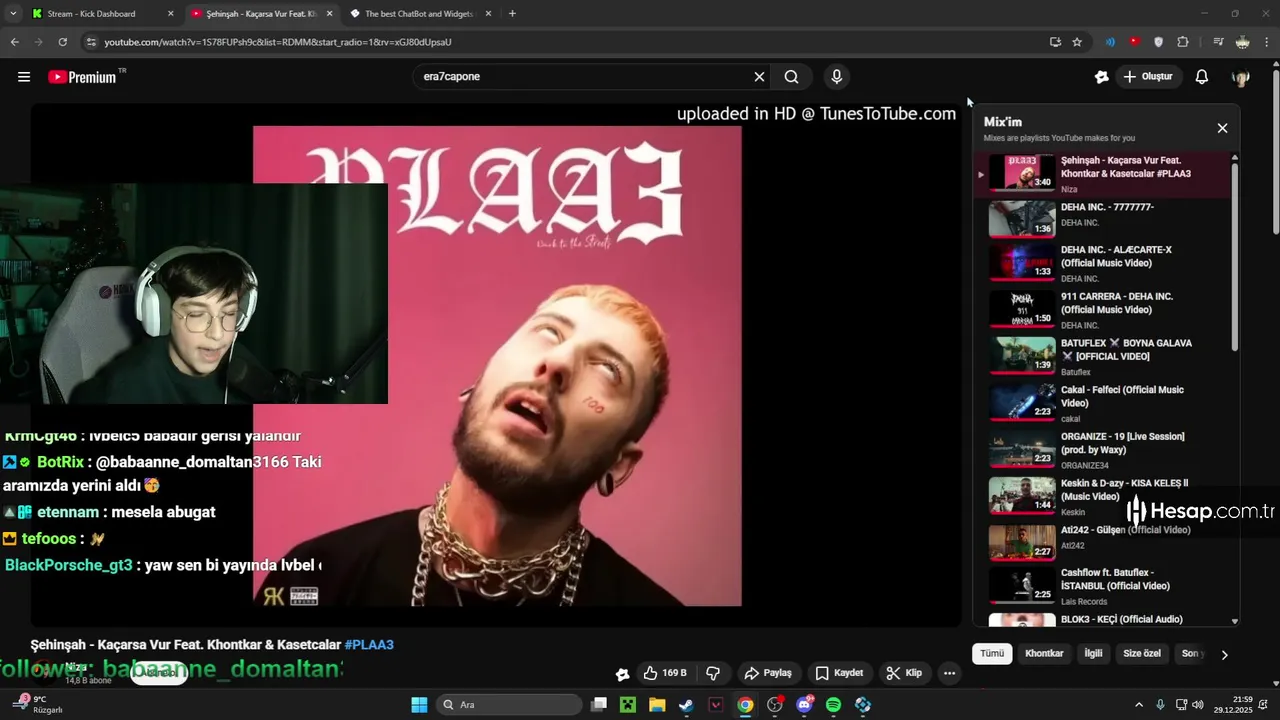Open the #PLAA3 hashtag link
Screen dimensions: 1280x720
click(x=369, y=645)
